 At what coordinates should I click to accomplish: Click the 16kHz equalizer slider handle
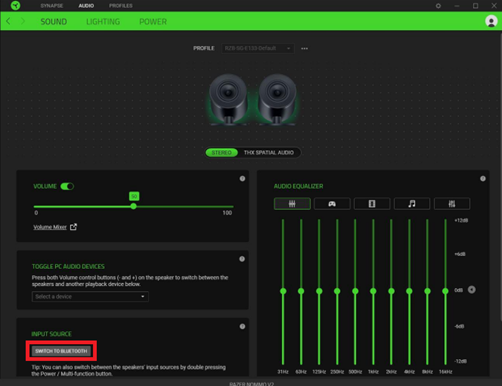click(445, 291)
